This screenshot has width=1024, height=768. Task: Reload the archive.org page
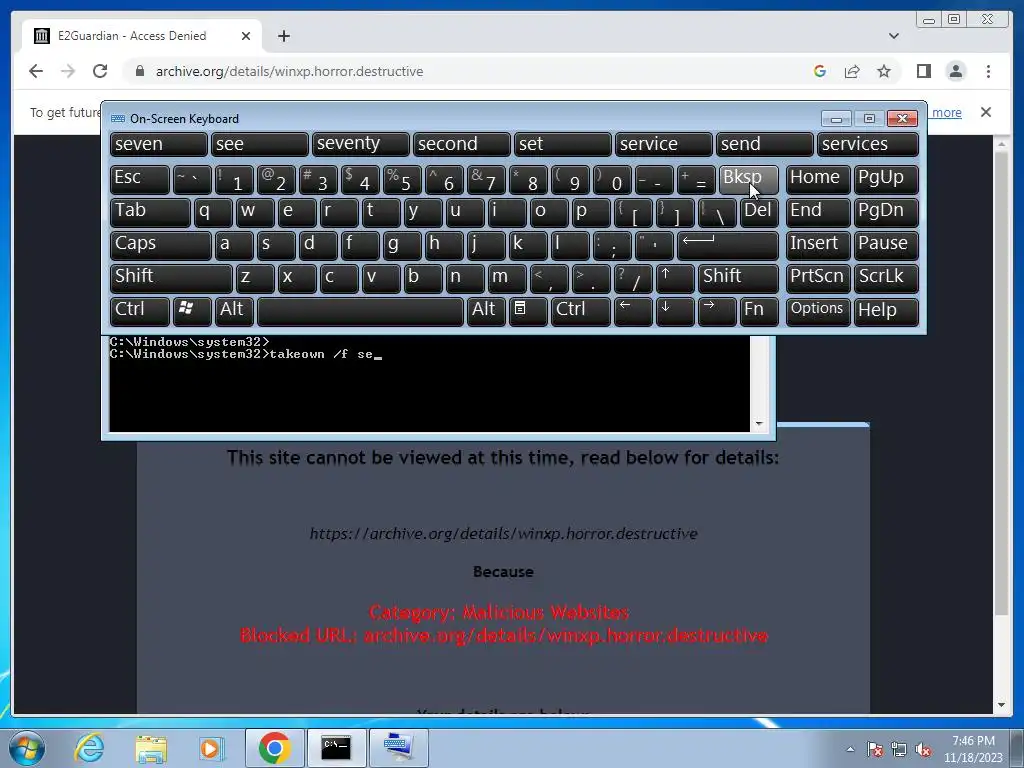(100, 71)
